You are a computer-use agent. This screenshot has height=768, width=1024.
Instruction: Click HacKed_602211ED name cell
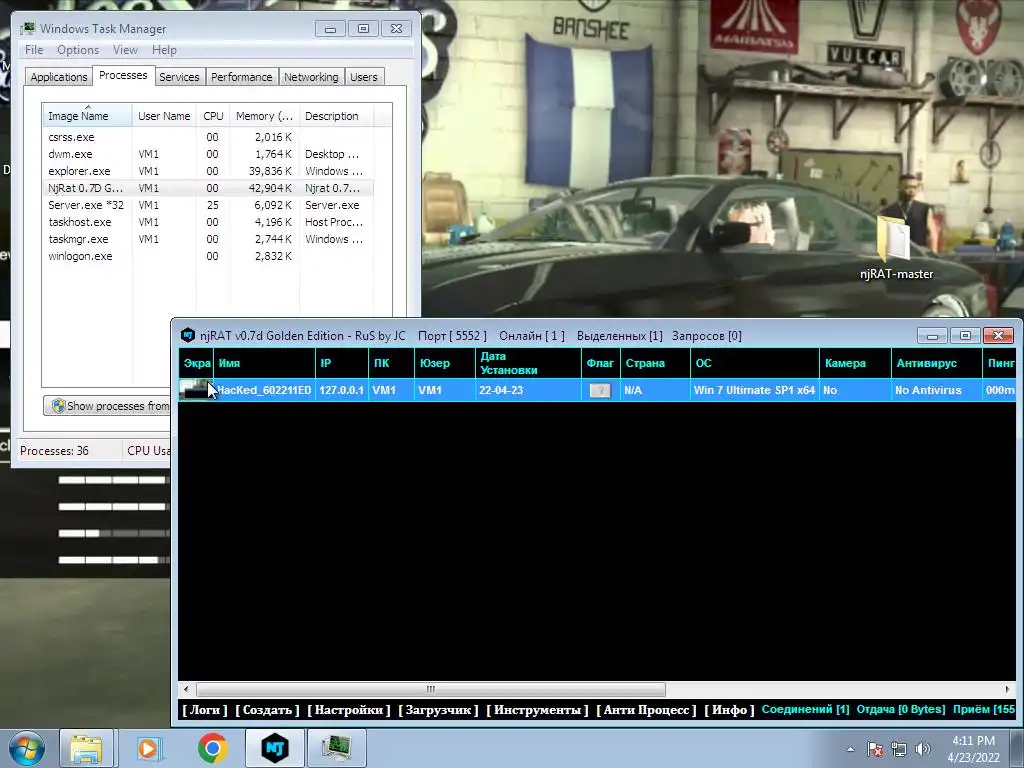[264, 390]
